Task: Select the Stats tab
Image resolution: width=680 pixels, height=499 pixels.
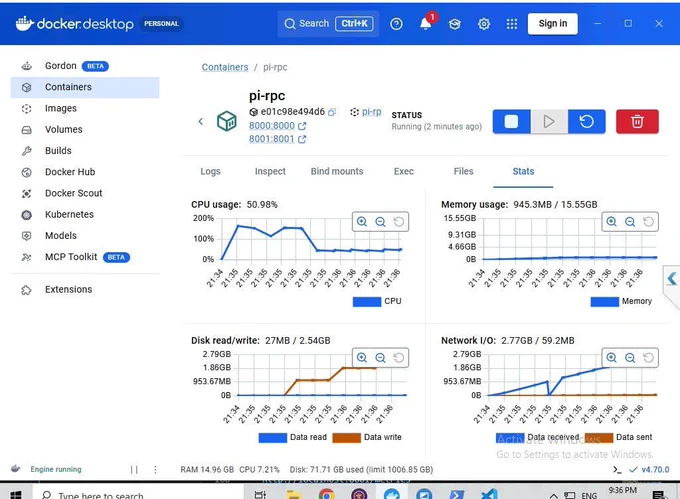Action: point(523,171)
